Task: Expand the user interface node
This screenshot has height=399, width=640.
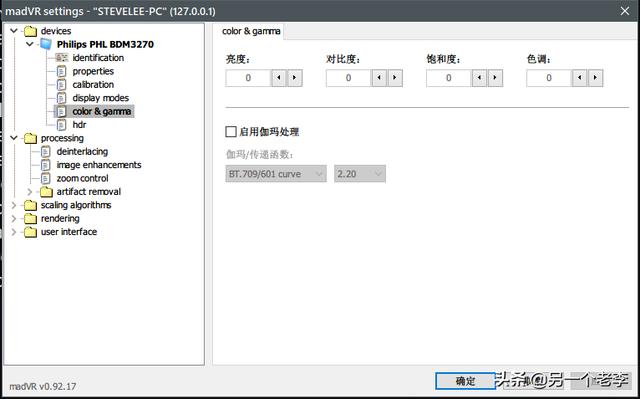Action: click(x=14, y=232)
